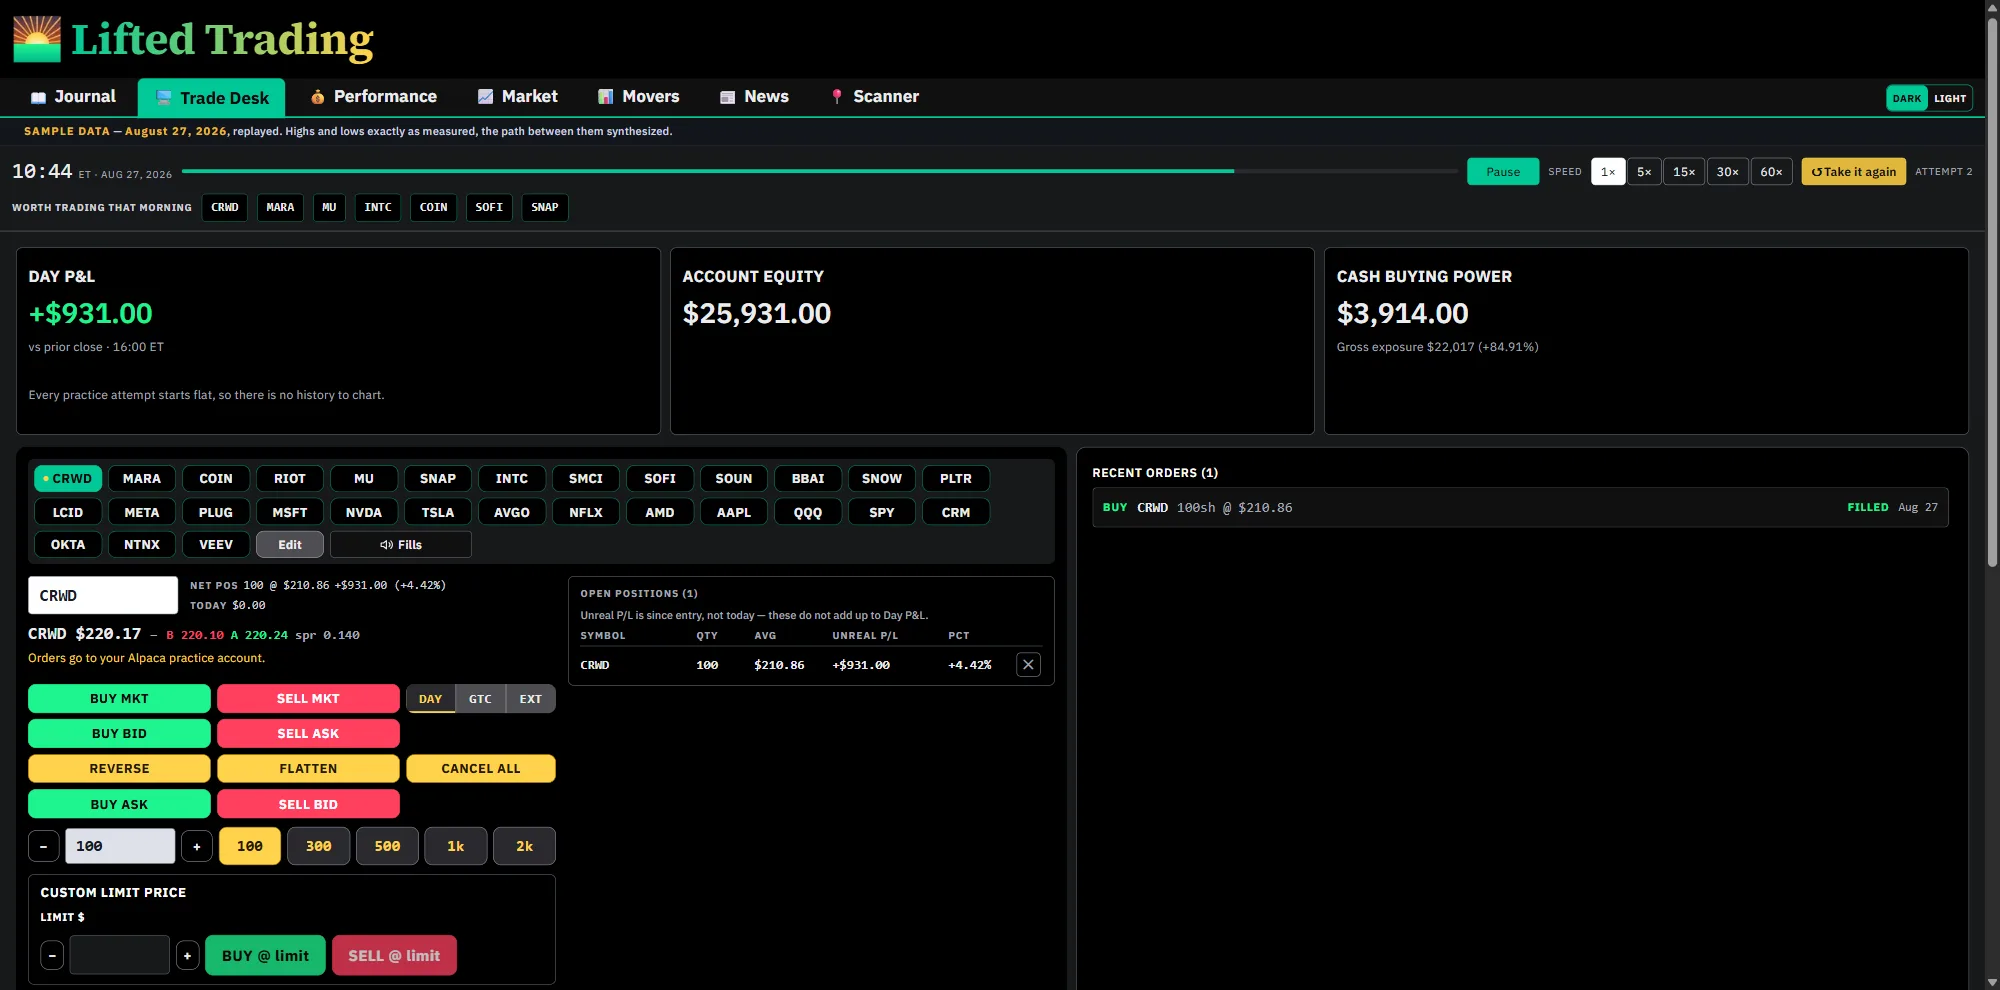Click the LIMIT $ price input field
Screen dimensions: 2000x990
(119, 956)
